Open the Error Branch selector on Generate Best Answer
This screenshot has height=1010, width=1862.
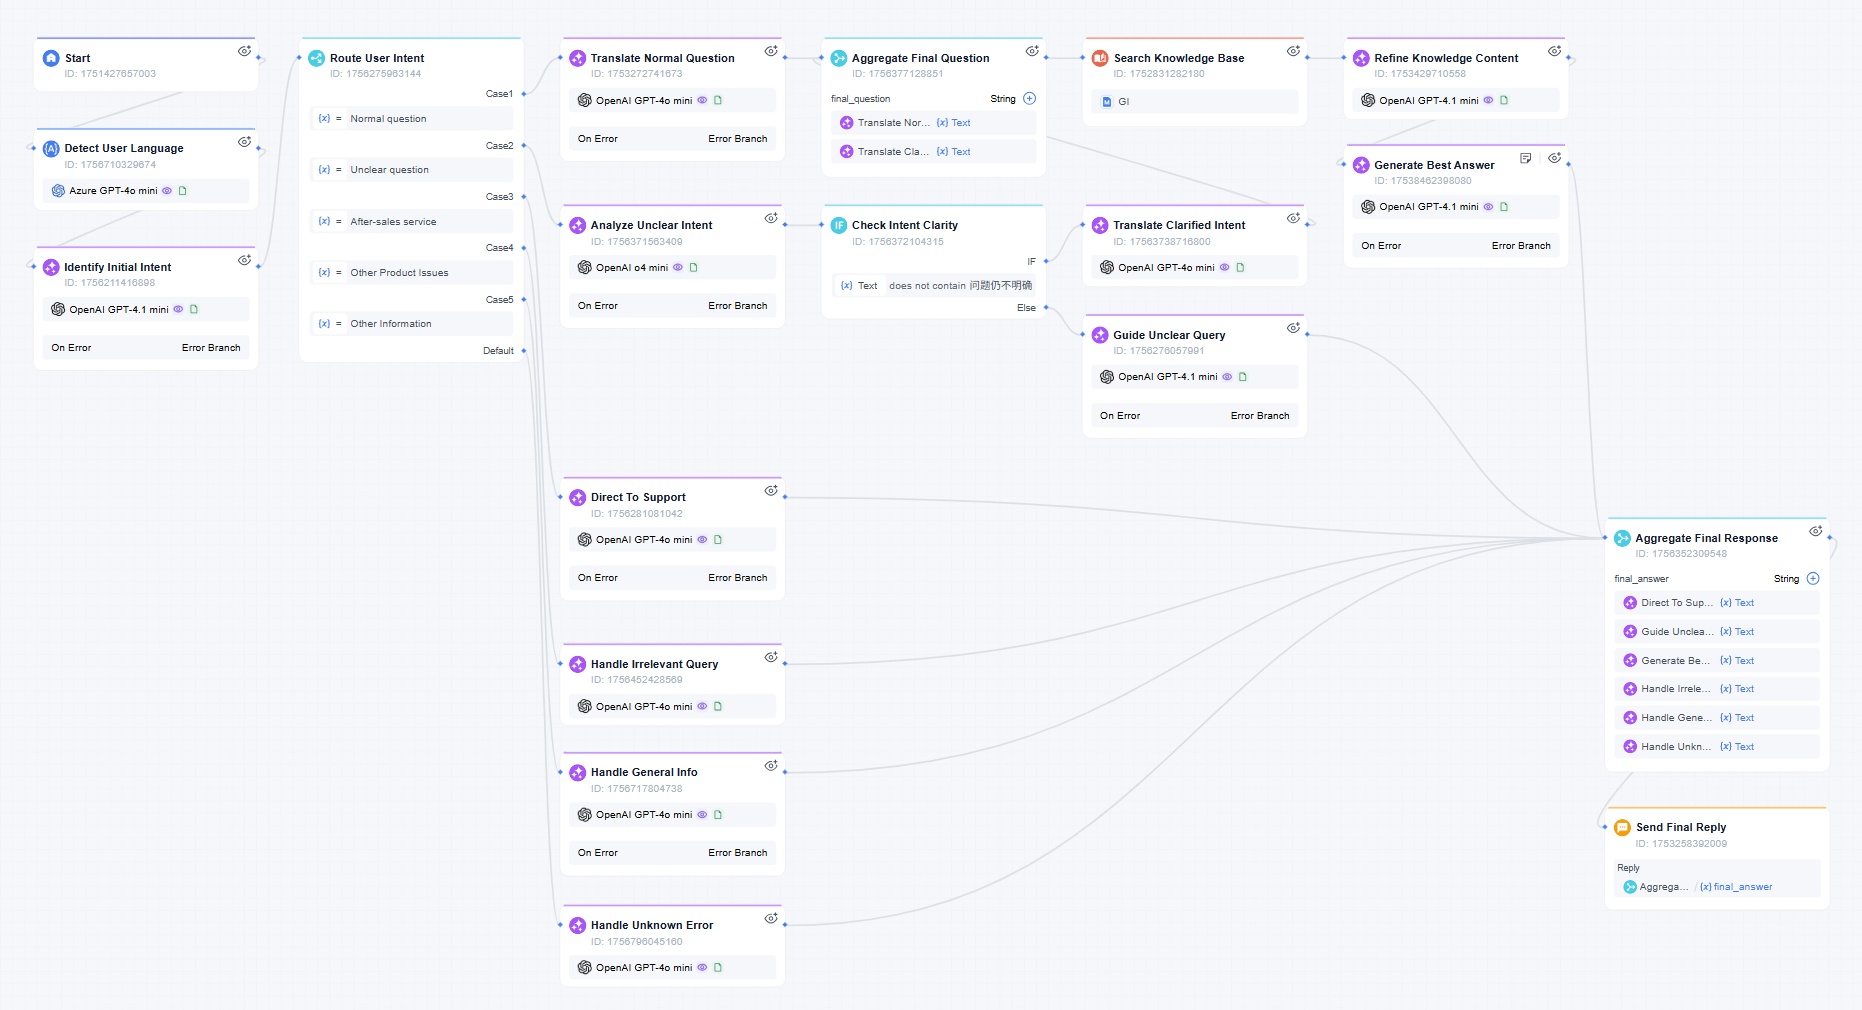[1521, 245]
